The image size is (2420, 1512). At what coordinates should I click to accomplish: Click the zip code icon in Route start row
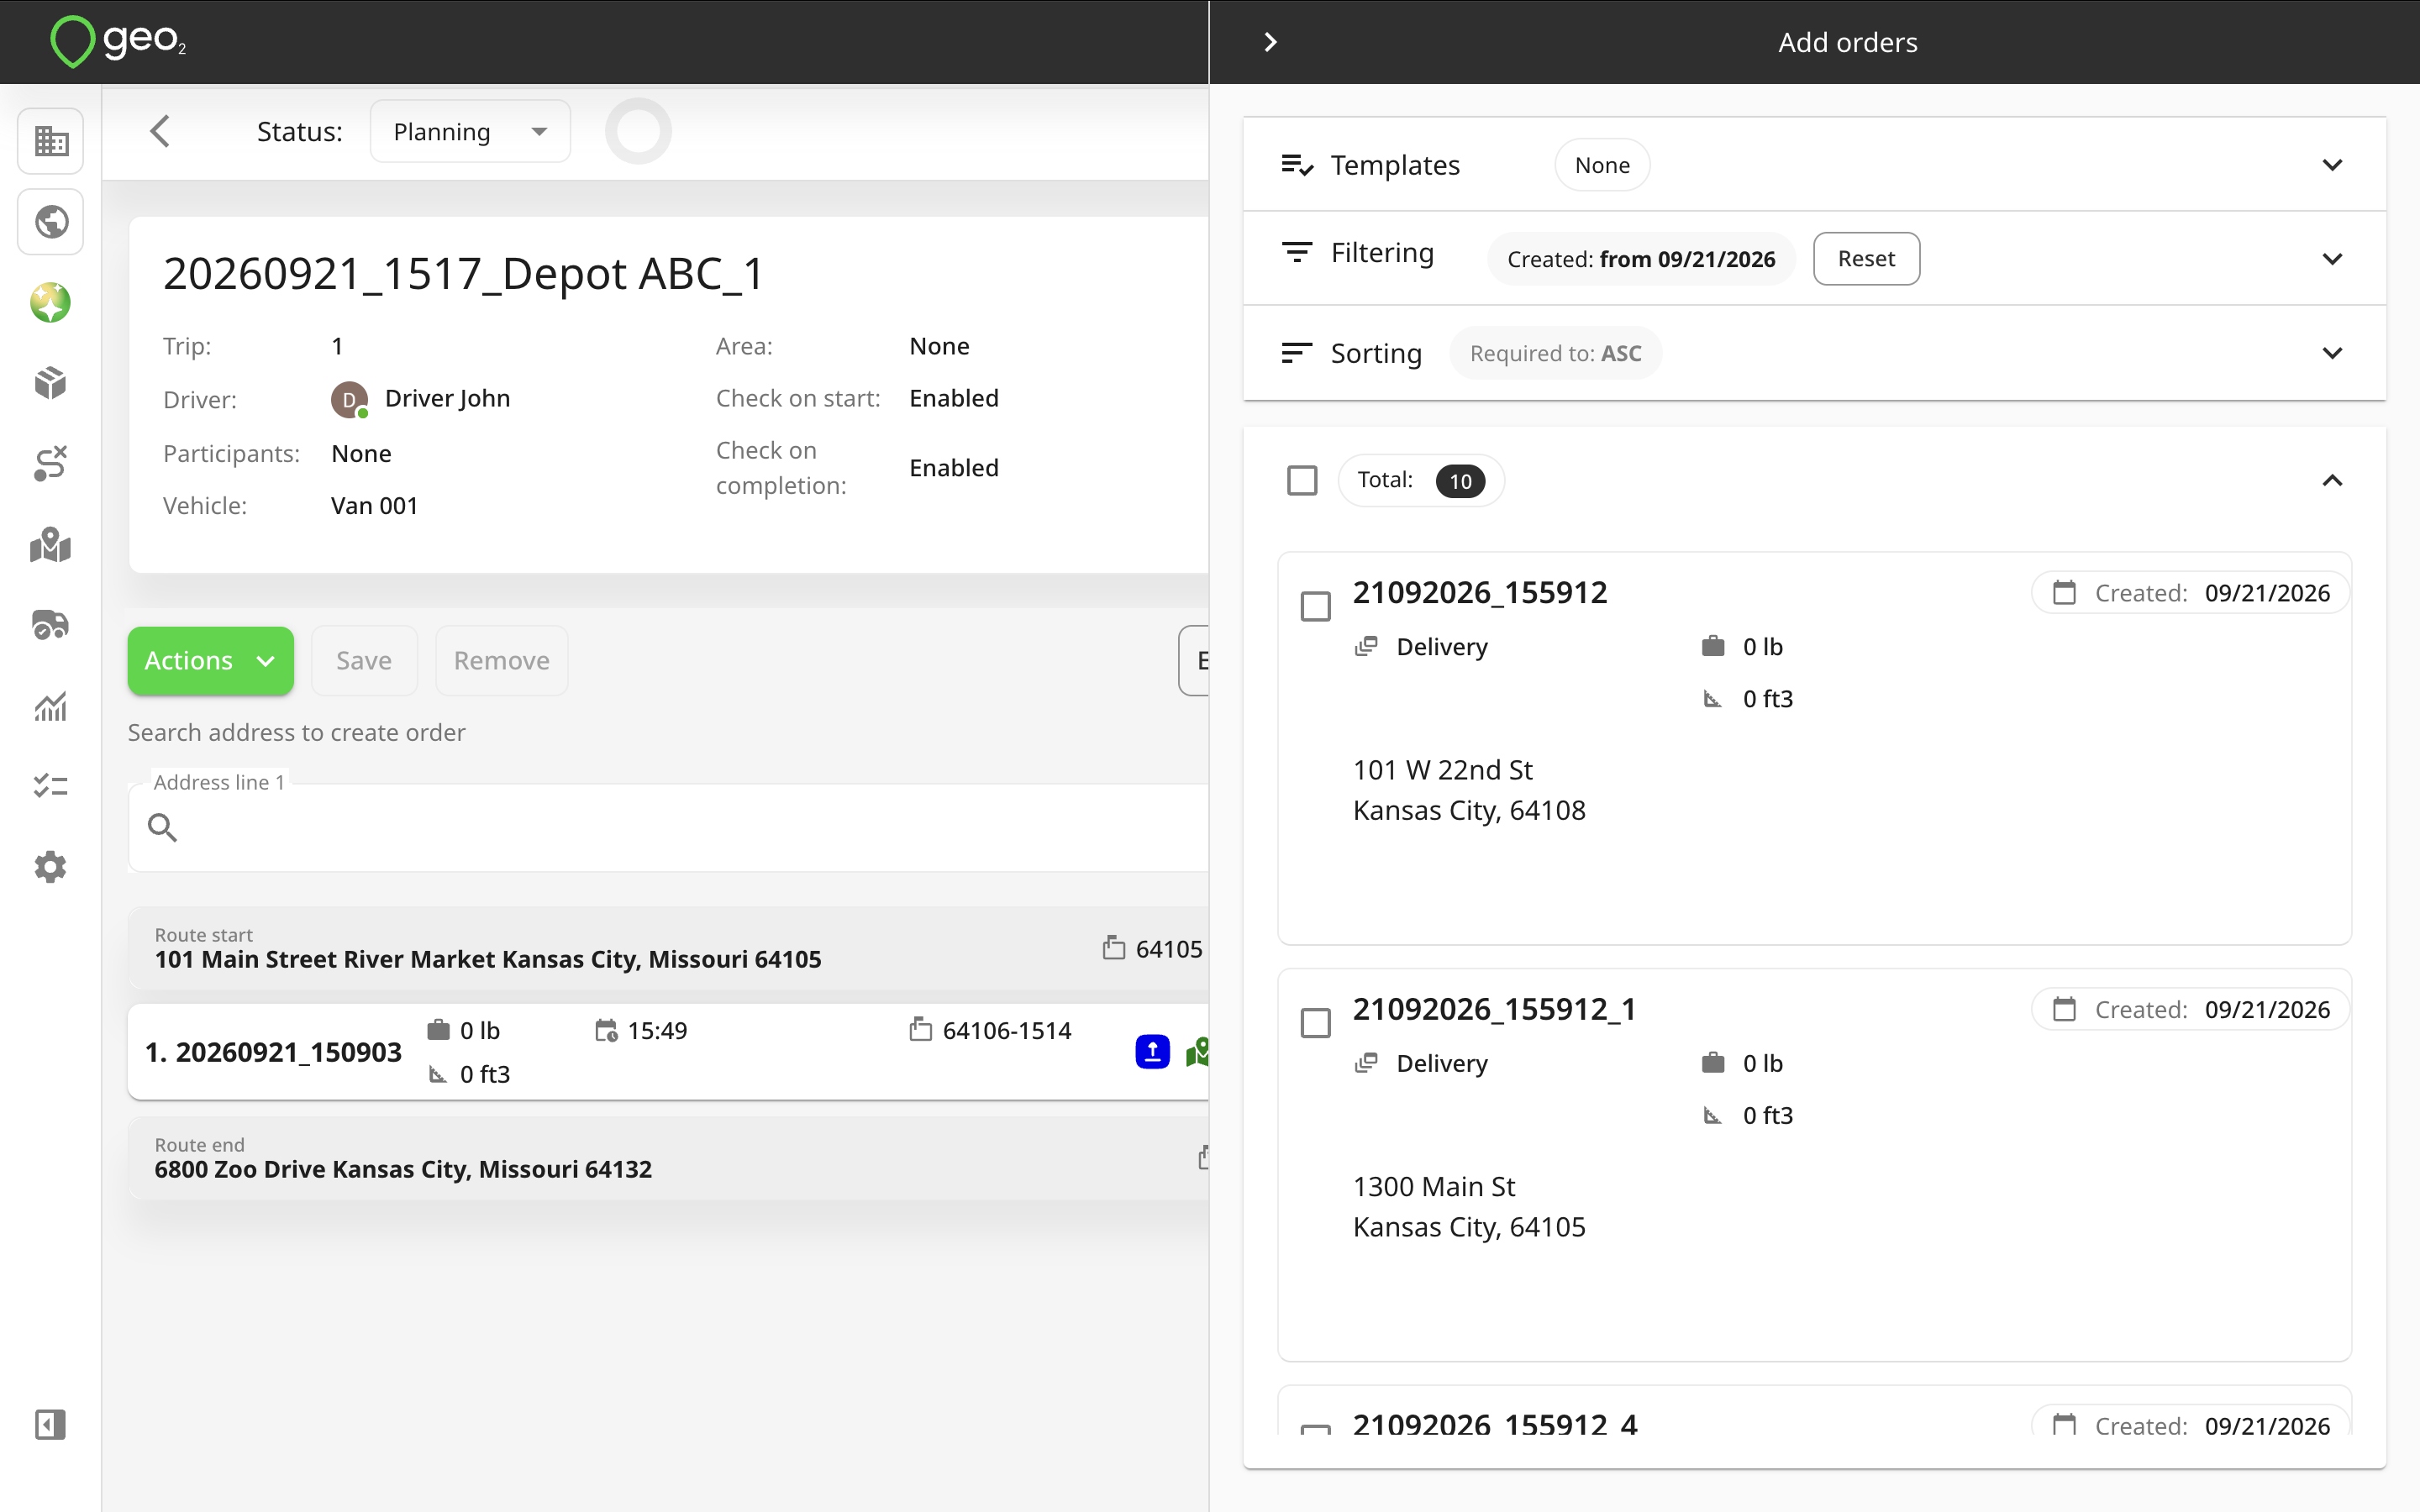pyautogui.click(x=1114, y=948)
